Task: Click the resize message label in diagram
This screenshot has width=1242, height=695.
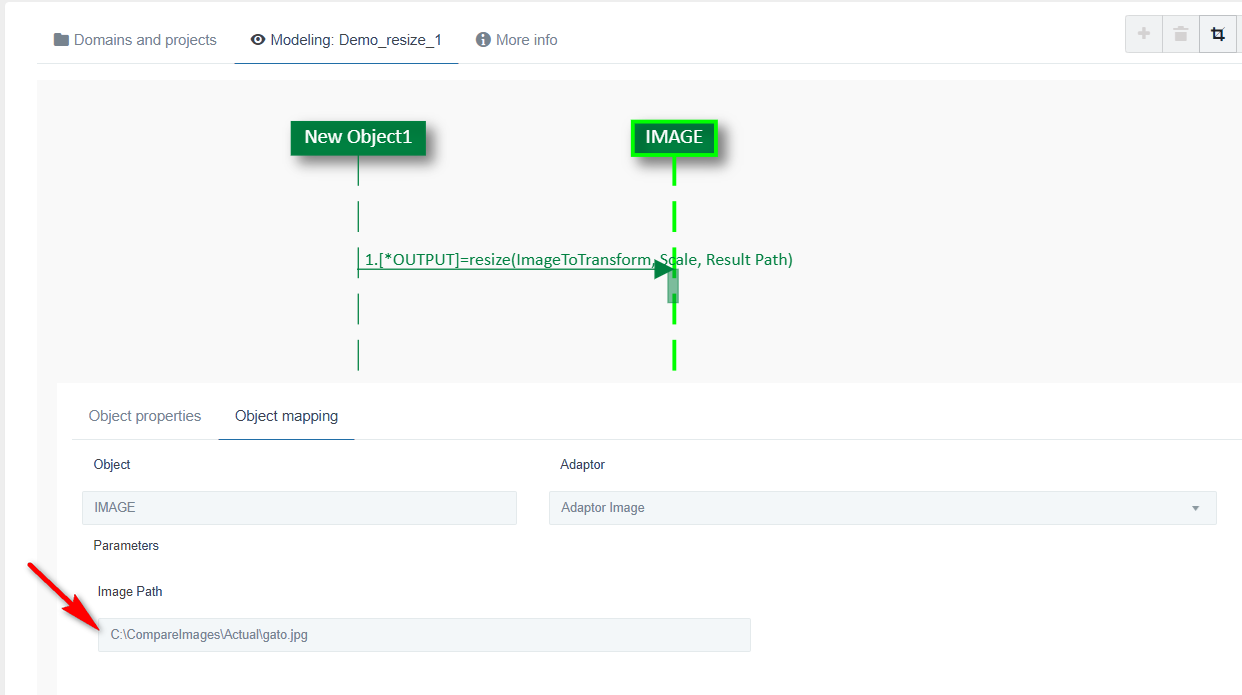Action: [578, 259]
